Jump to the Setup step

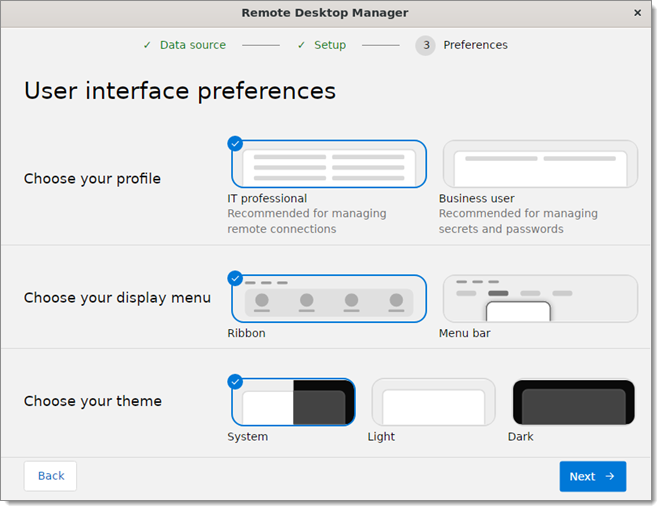click(330, 45)
